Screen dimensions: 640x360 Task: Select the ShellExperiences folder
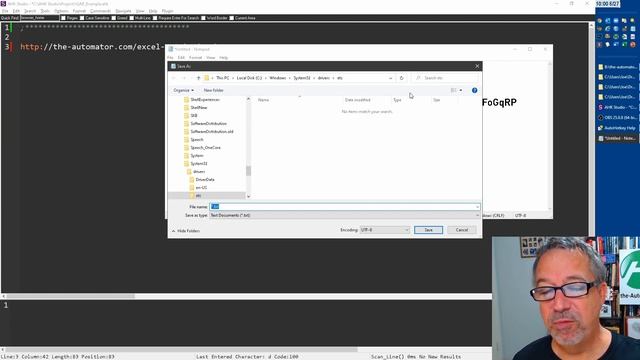point(205,100)
